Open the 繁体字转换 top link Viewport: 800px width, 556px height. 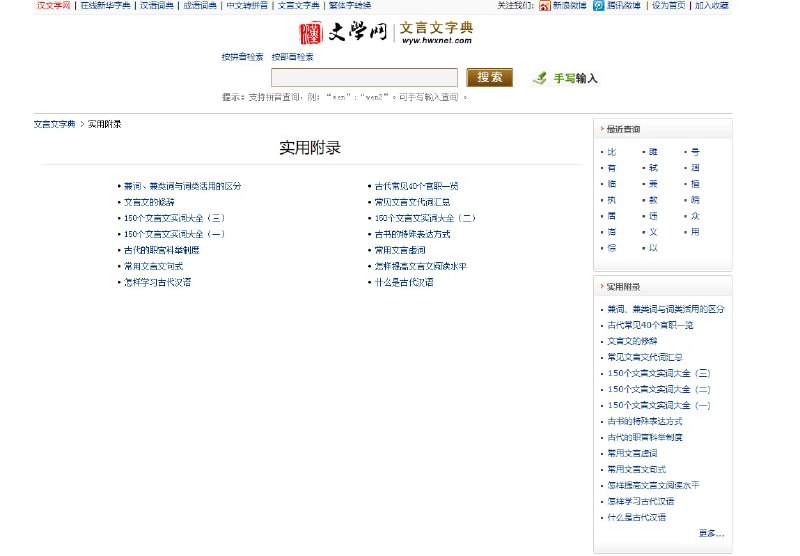350,6
